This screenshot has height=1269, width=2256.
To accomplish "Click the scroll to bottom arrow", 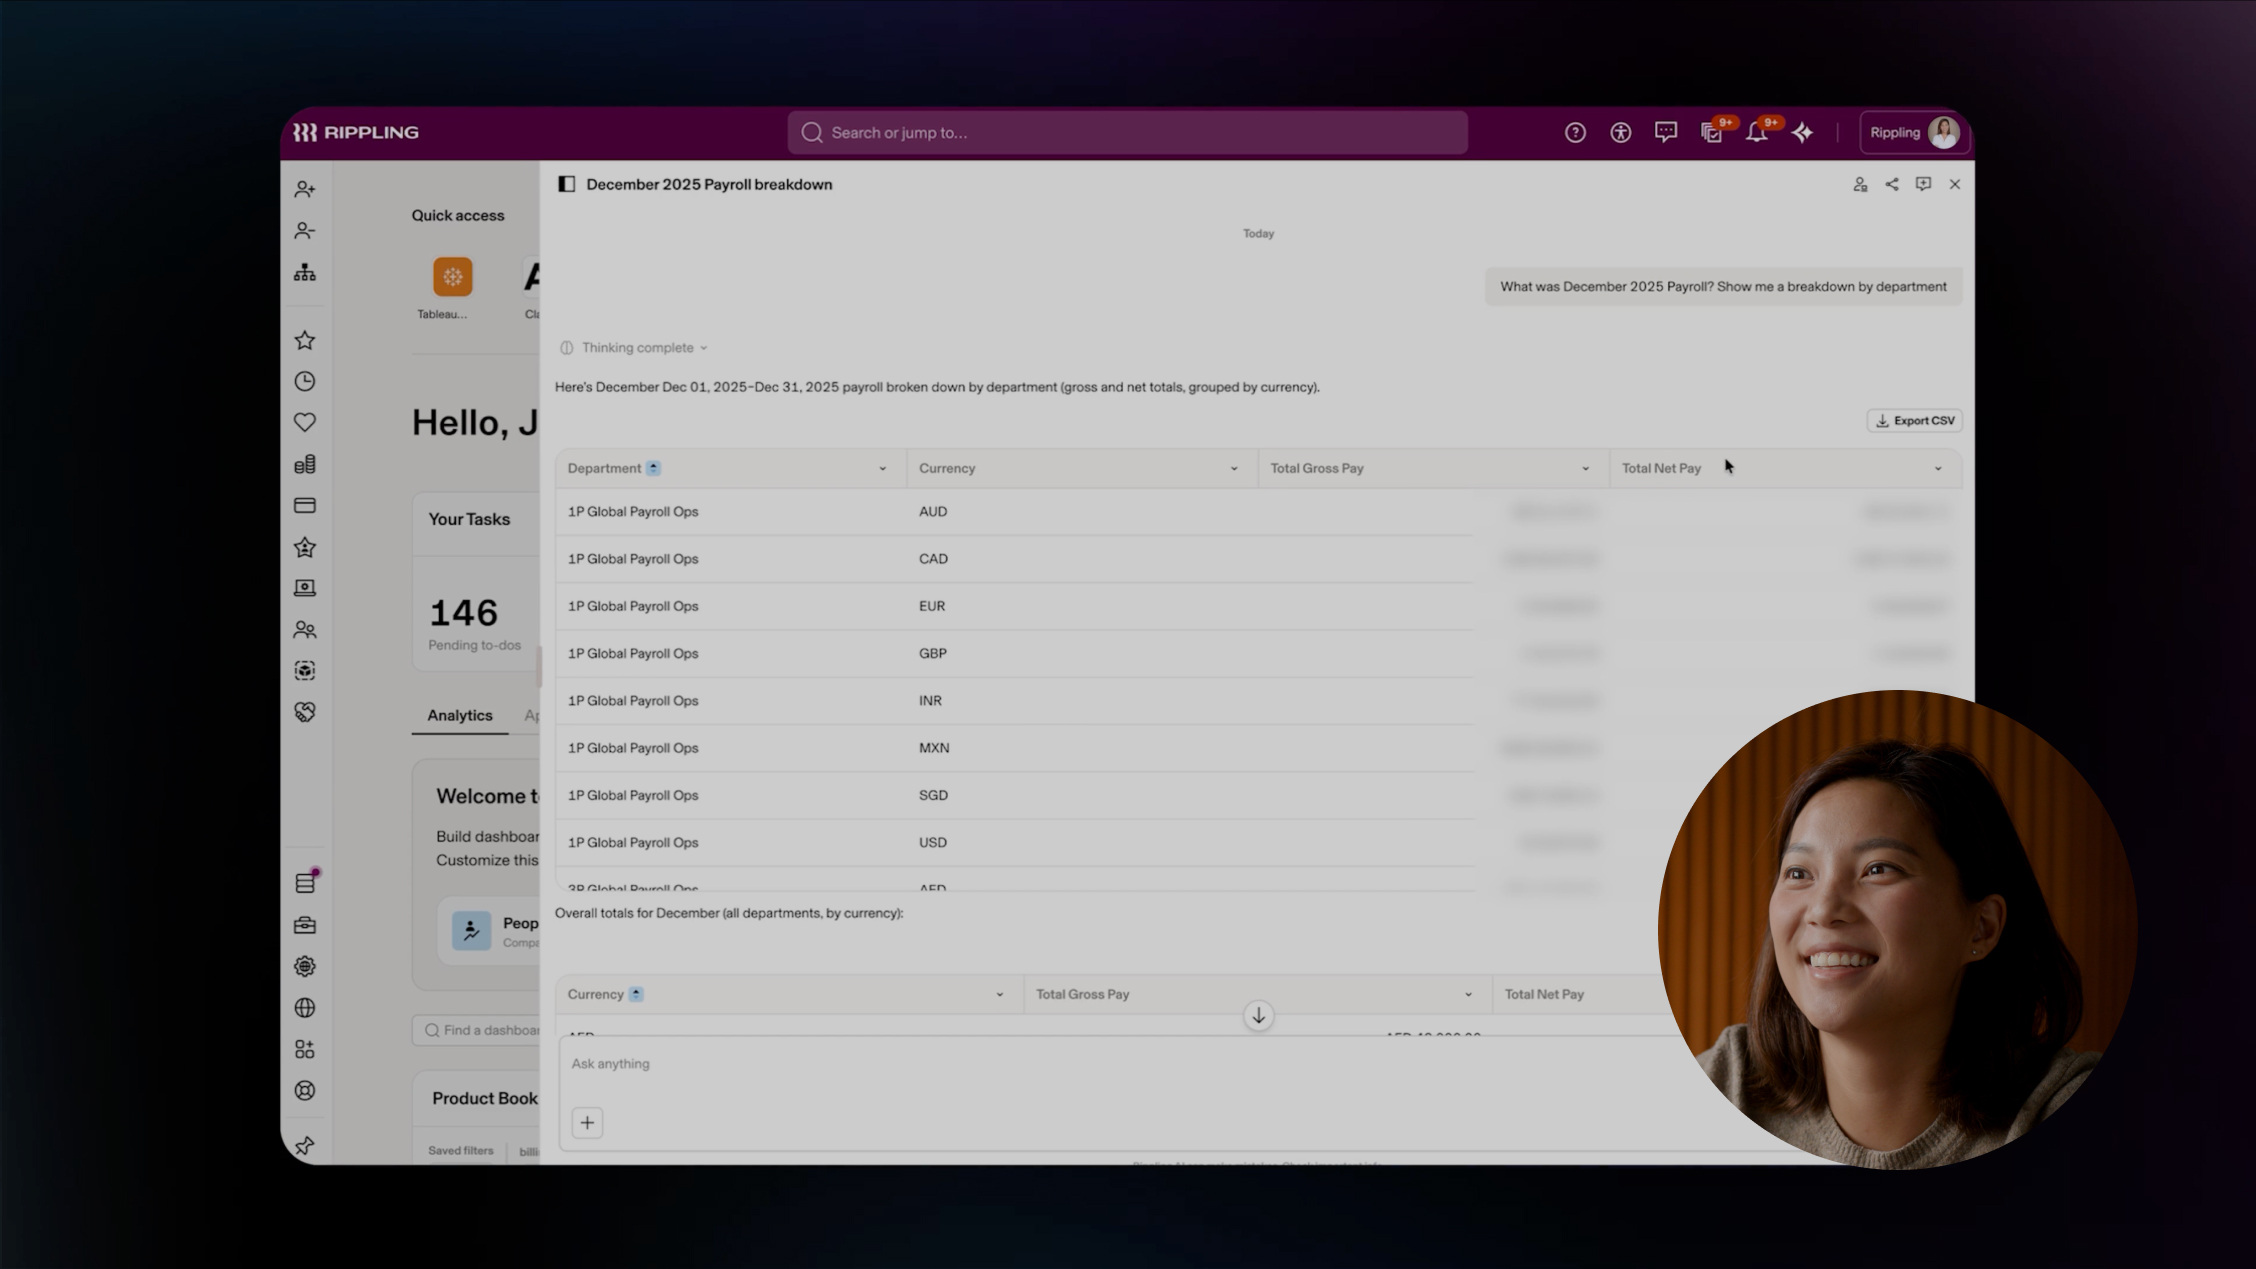I will 1258,1016.
